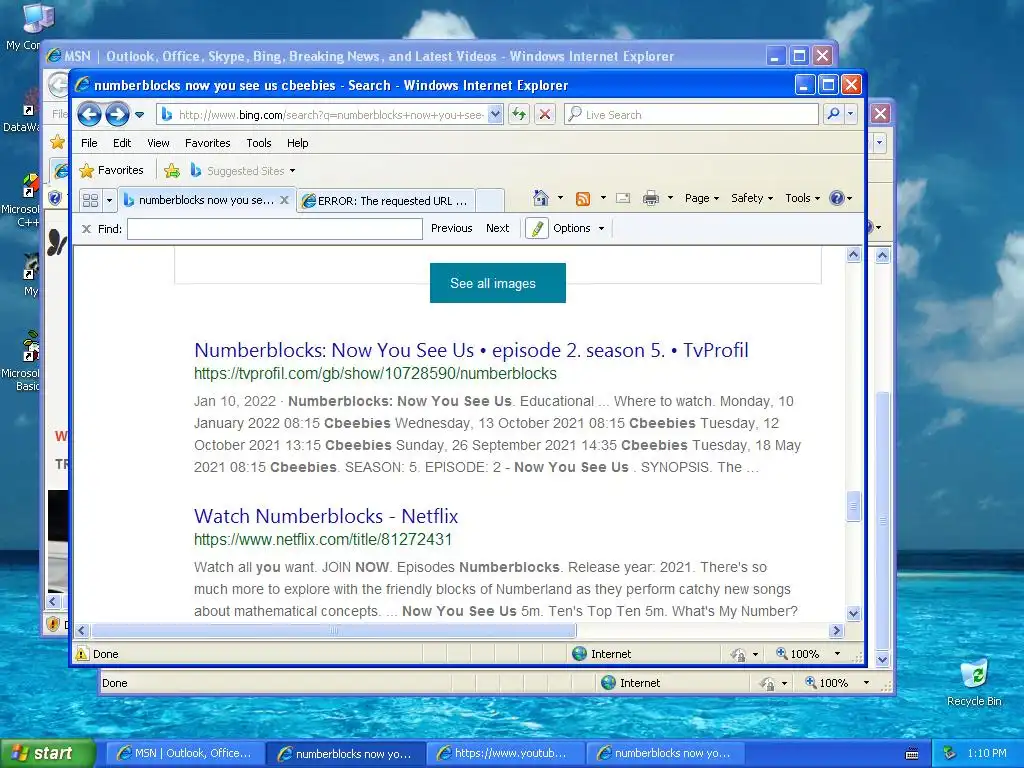Image resolution: width=1024 pixels, height=768 pixels.
Task: Open the Tools command bar menu
Action: point(803,198)
